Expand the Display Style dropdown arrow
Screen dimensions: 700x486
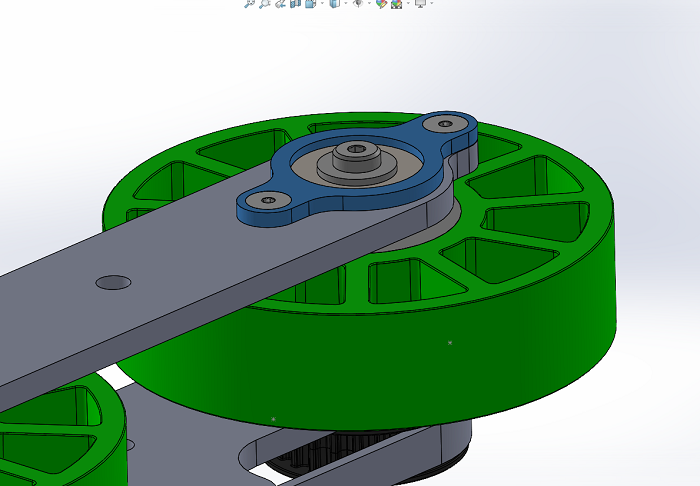pos(346,3)
